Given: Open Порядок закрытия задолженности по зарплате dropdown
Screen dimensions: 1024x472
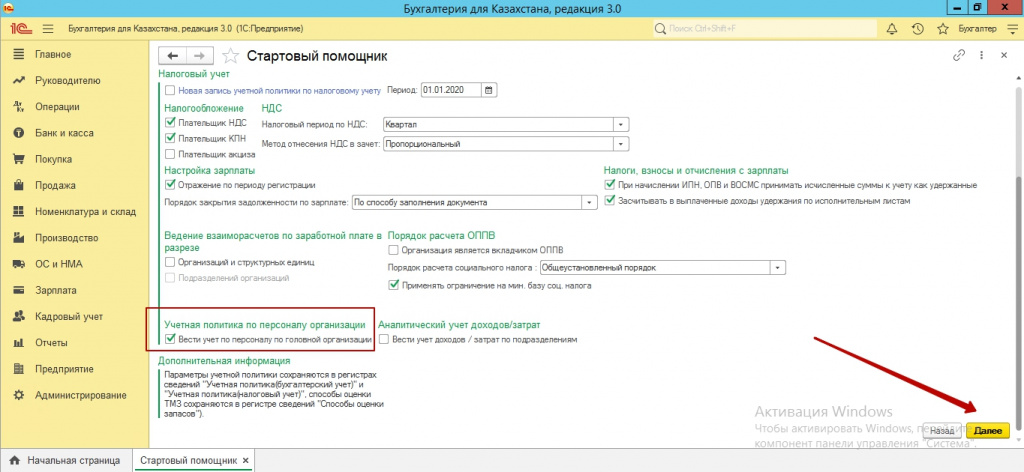Looking at the screenshot, I should [x=590, y=202].
